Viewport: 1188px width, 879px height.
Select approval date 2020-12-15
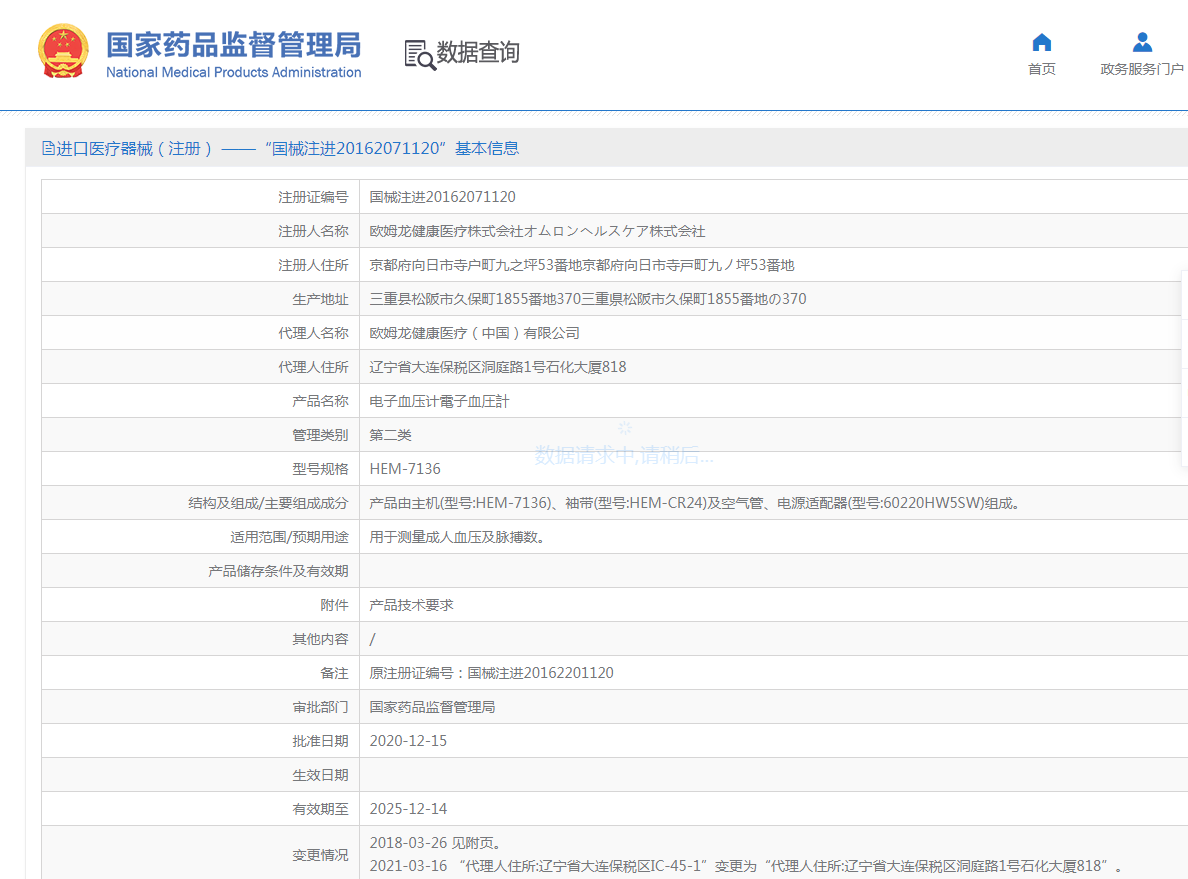408,741
